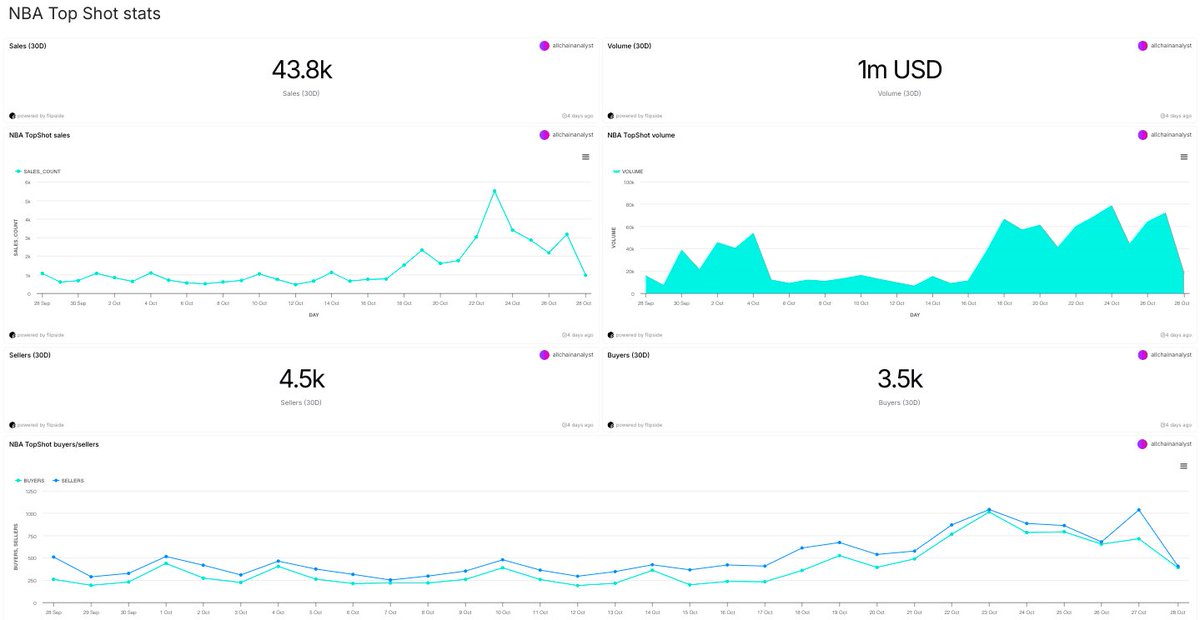Open allchainanalyst link on NBA TopShot sales card

573,134
